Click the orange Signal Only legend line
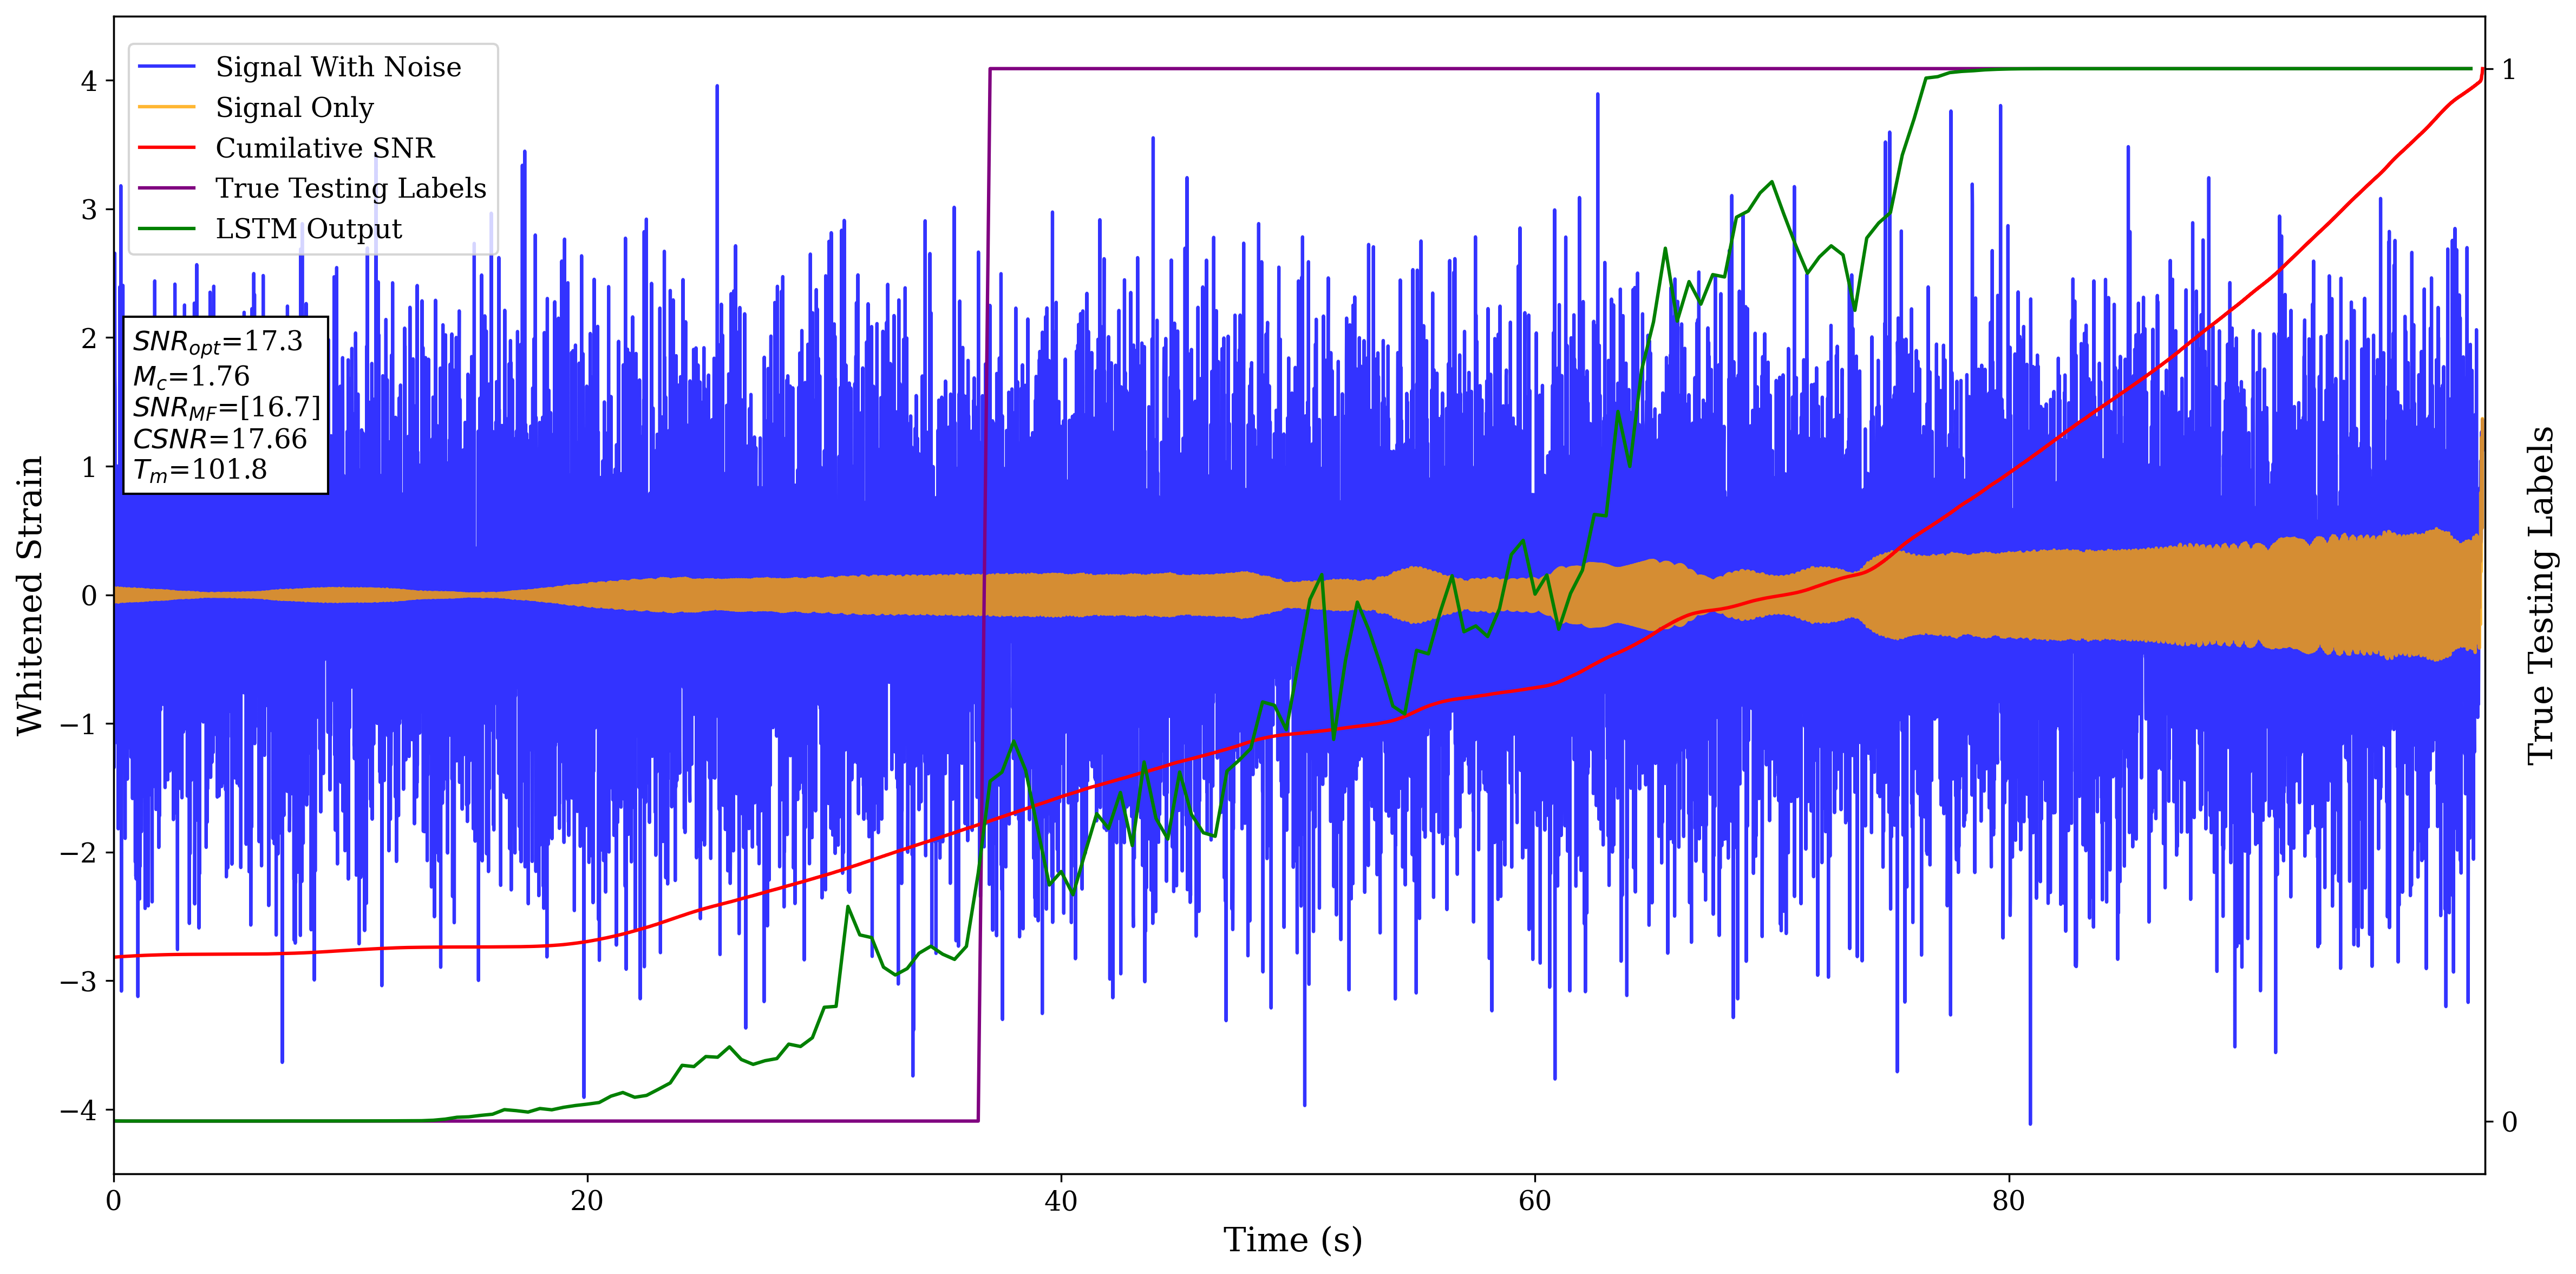 [166, 107]
